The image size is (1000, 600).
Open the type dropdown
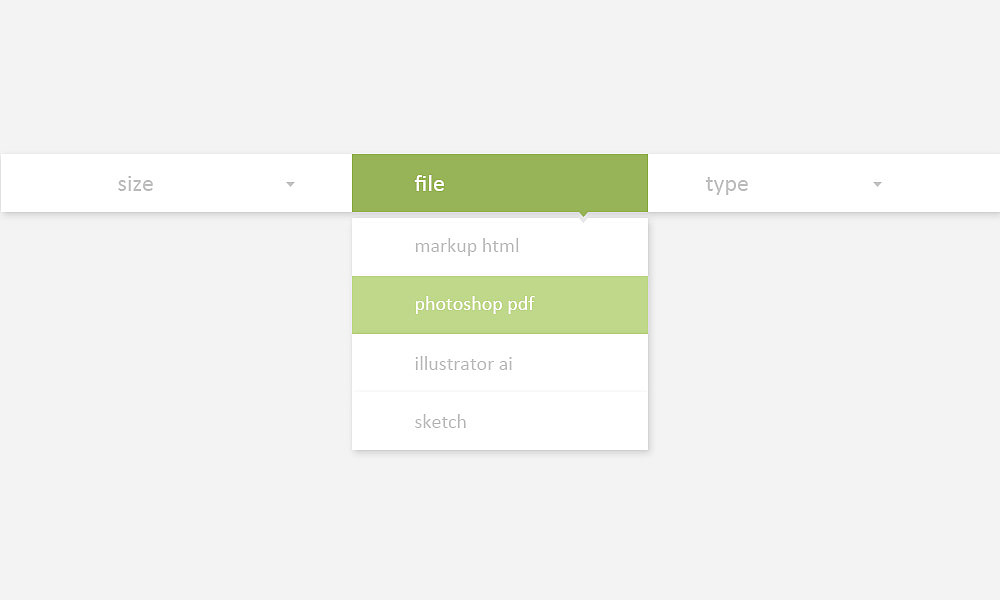(823, 183)
